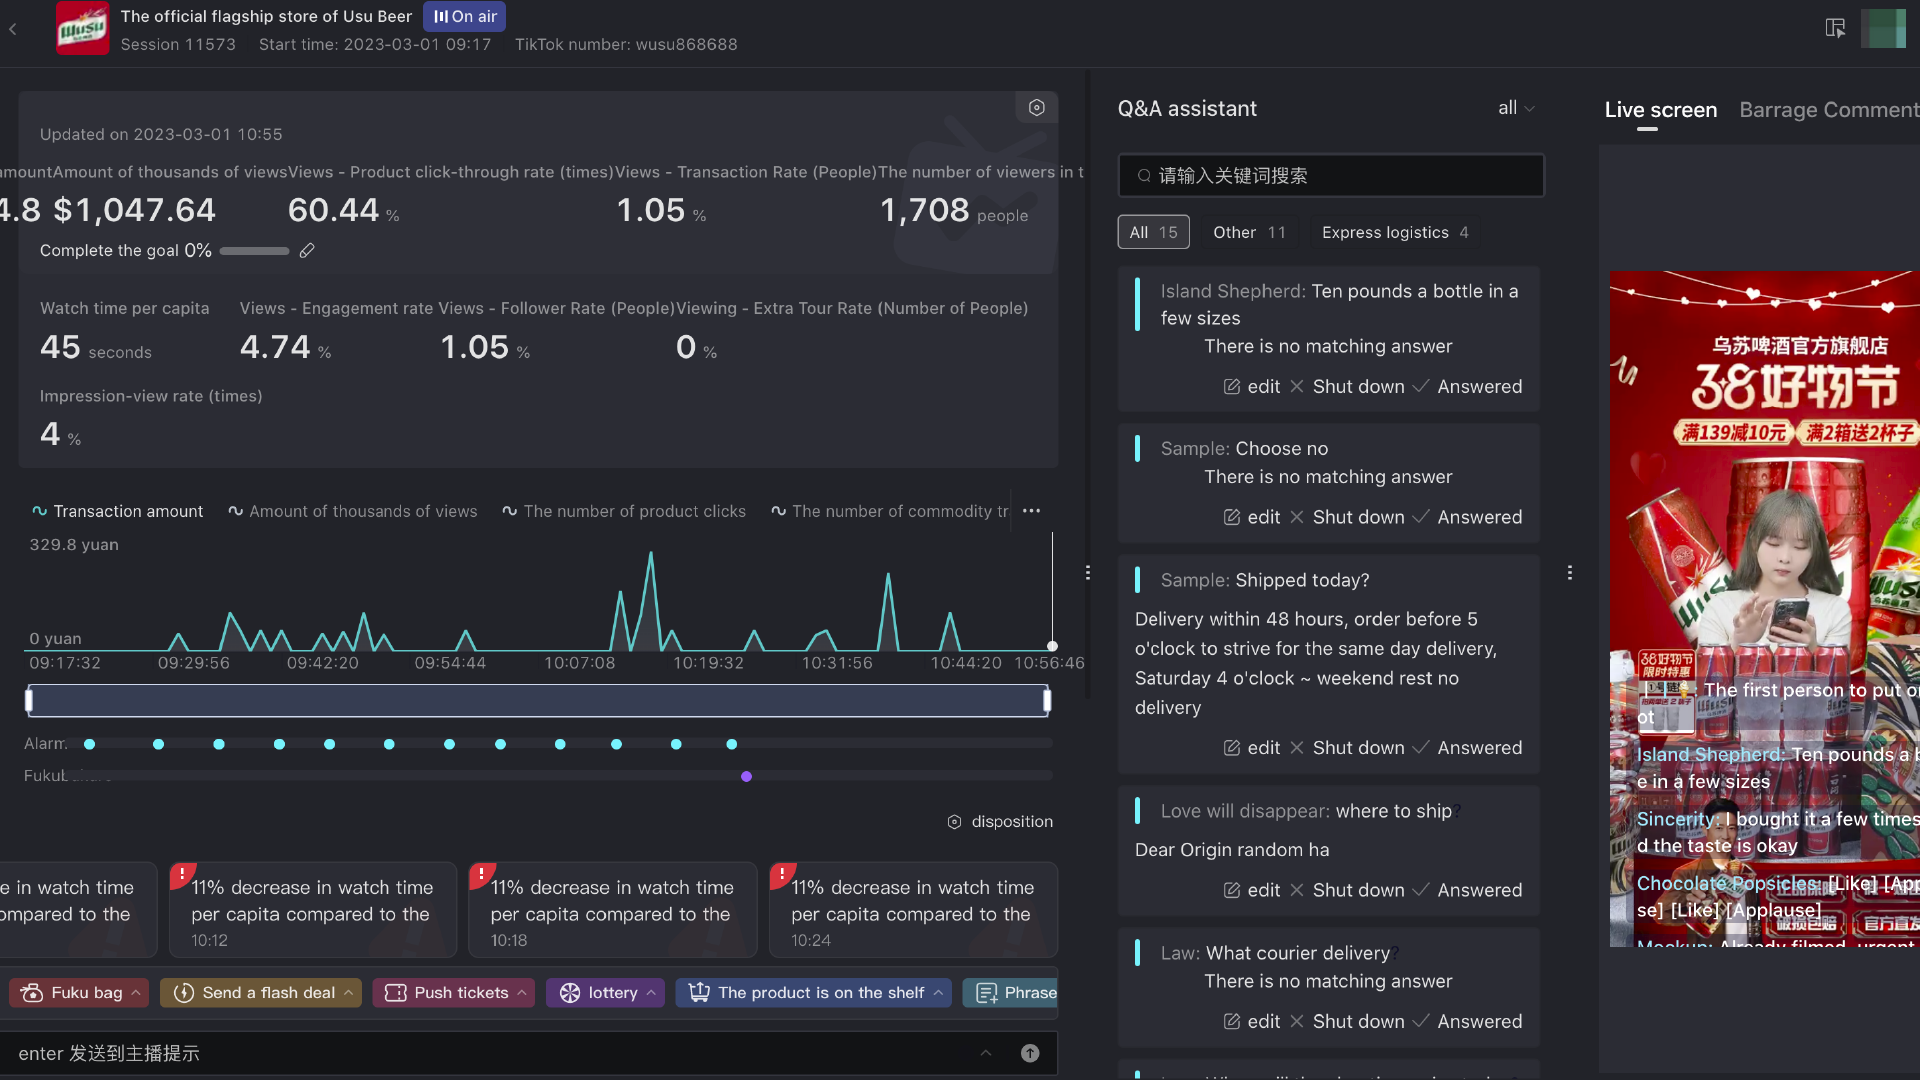Toggle Transaction amount chart series
This screenshot has height=1080, width=1920.
click(x=117, y=511)
